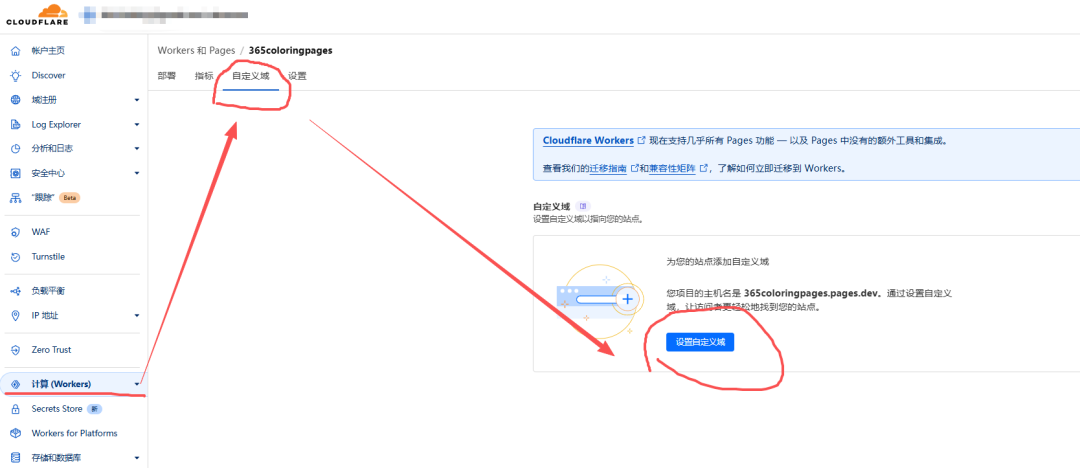Viewport: 1080px width, 468px height.
Task: Collapse the 计算 (Workers) section arrow
Action: (137, 384)
